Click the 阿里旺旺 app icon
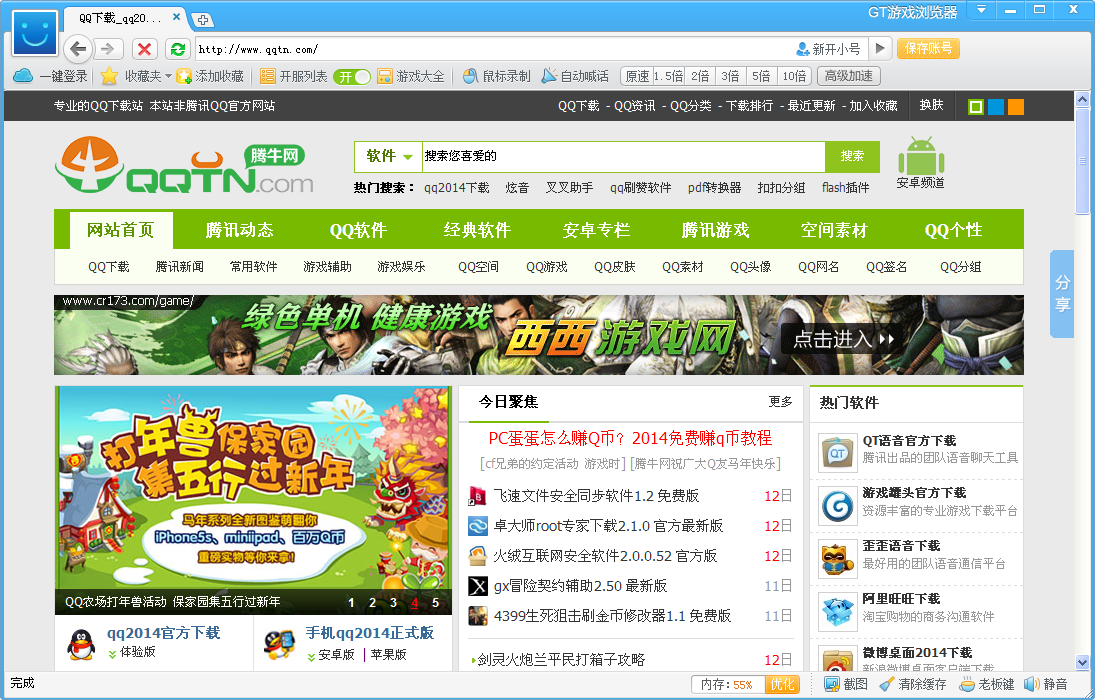Image resolution: width=1095 pixels, height=700 pixels. pyautogui.click(x=837, y=611)
